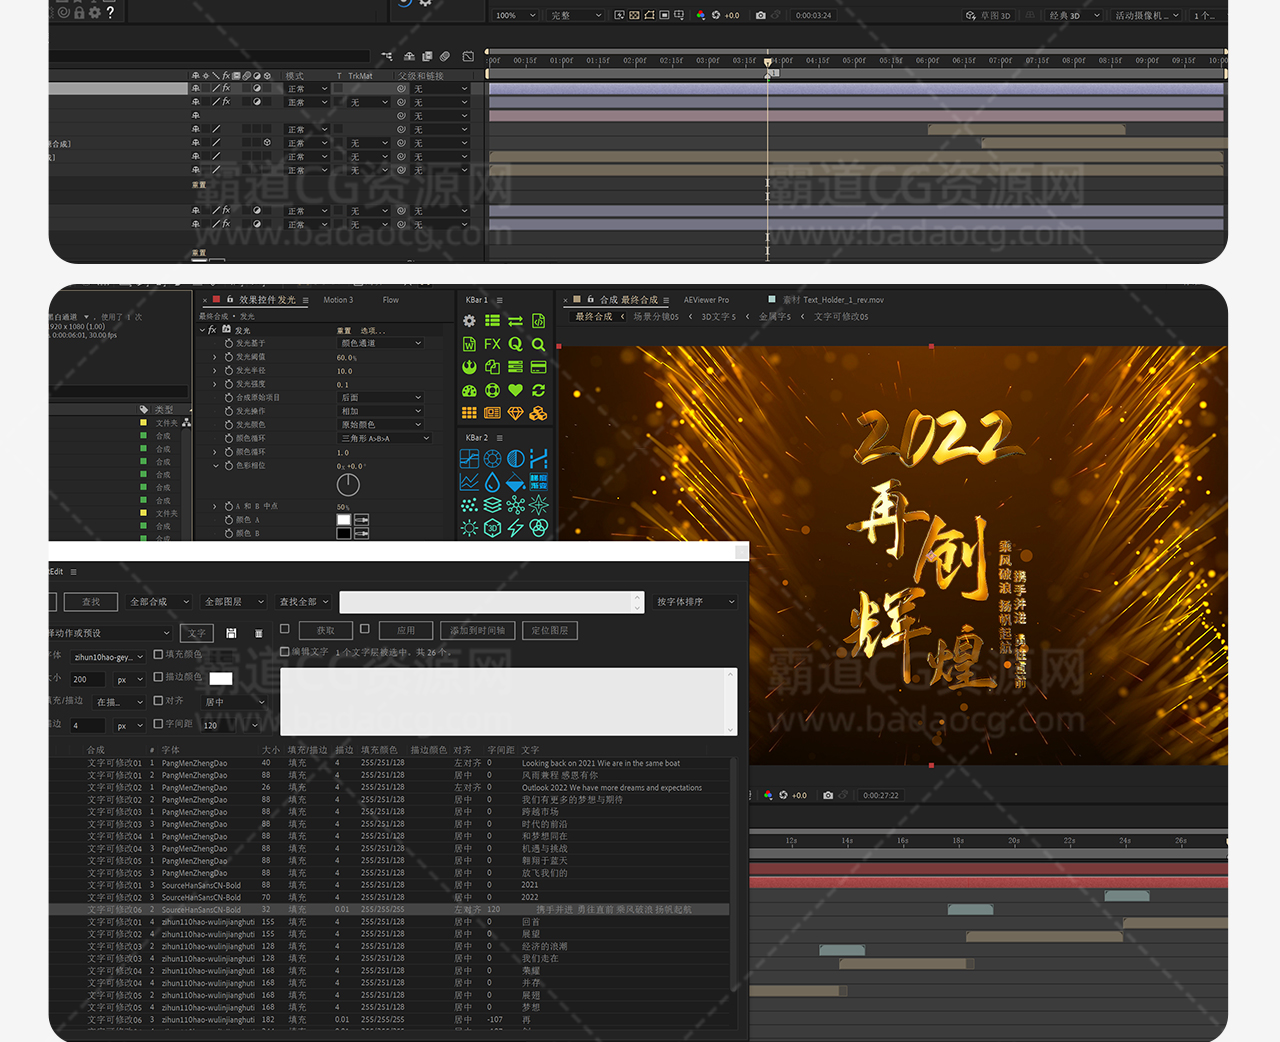This screenshot has width=1280, height=1042.
Task: Check the 编辑文字 checkbox
Action: [x=285, y=651]
